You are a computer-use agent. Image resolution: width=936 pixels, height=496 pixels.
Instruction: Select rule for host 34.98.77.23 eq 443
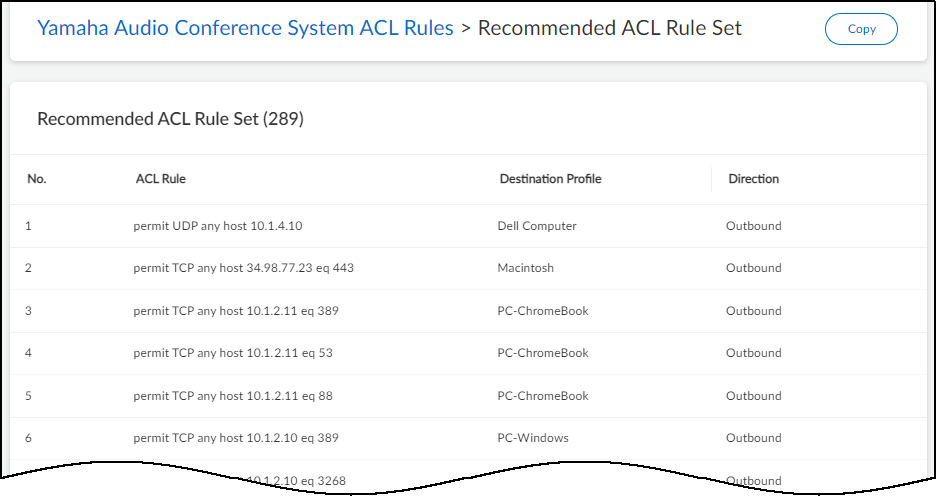click(243, 268)
